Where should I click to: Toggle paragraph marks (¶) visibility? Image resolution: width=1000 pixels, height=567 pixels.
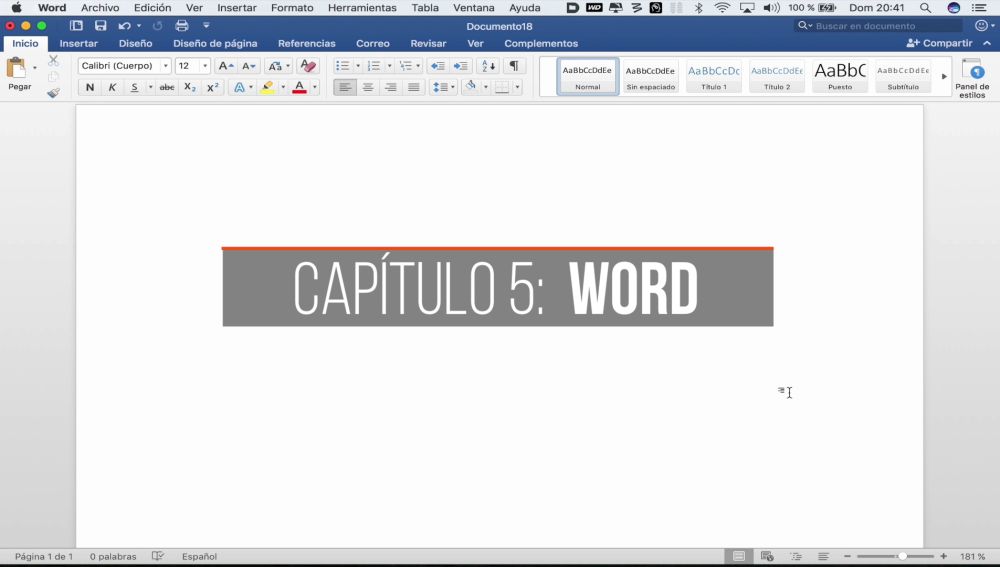(x=514, y=66)
